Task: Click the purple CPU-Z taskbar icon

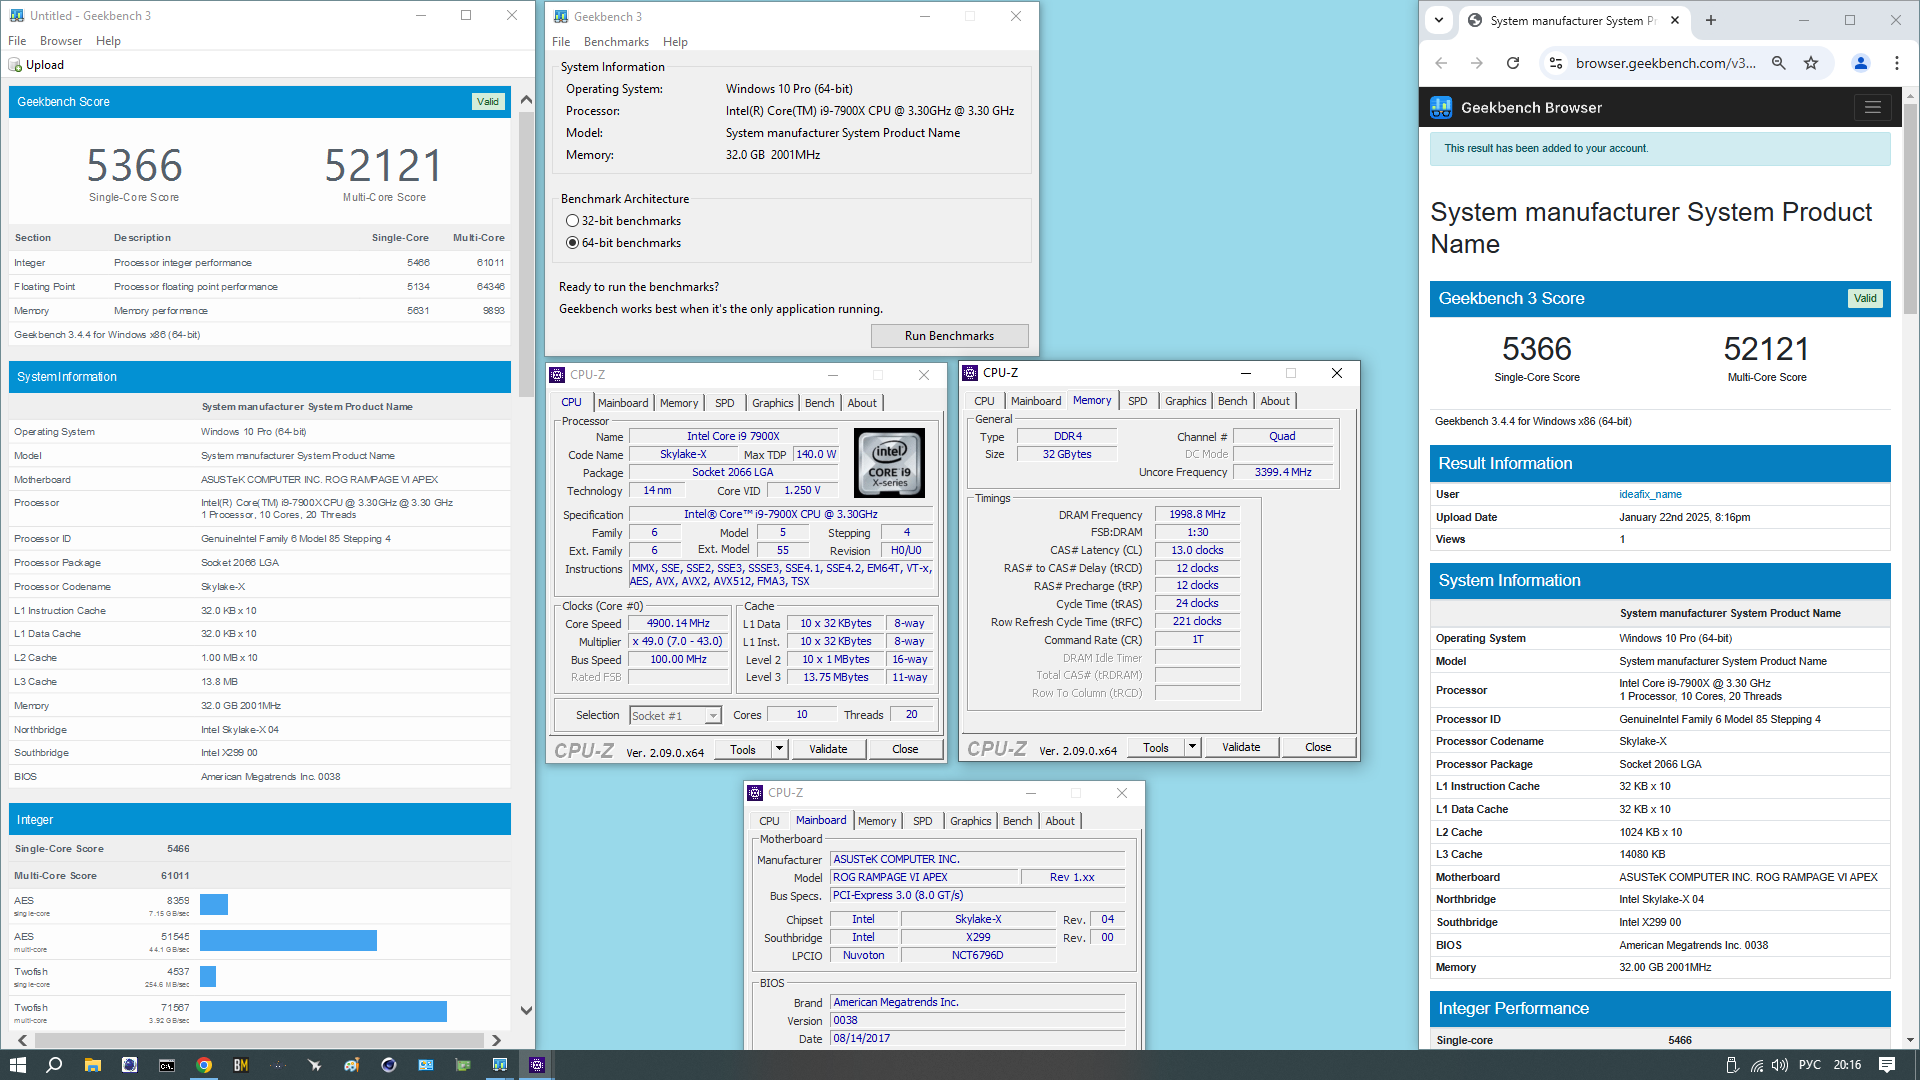Action: (x=537, y=1065)
